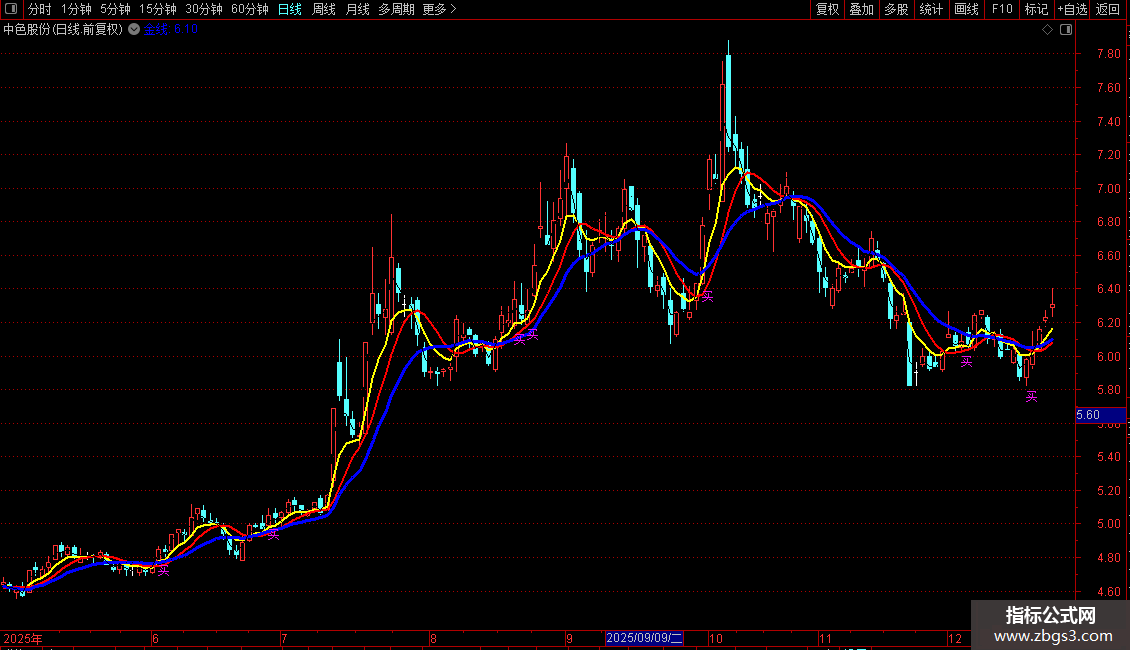Image resolution: width=1130 pixels, height=650 pixels.
Task: Open the 多周期 multi-period view
Action: coord(396,9)
